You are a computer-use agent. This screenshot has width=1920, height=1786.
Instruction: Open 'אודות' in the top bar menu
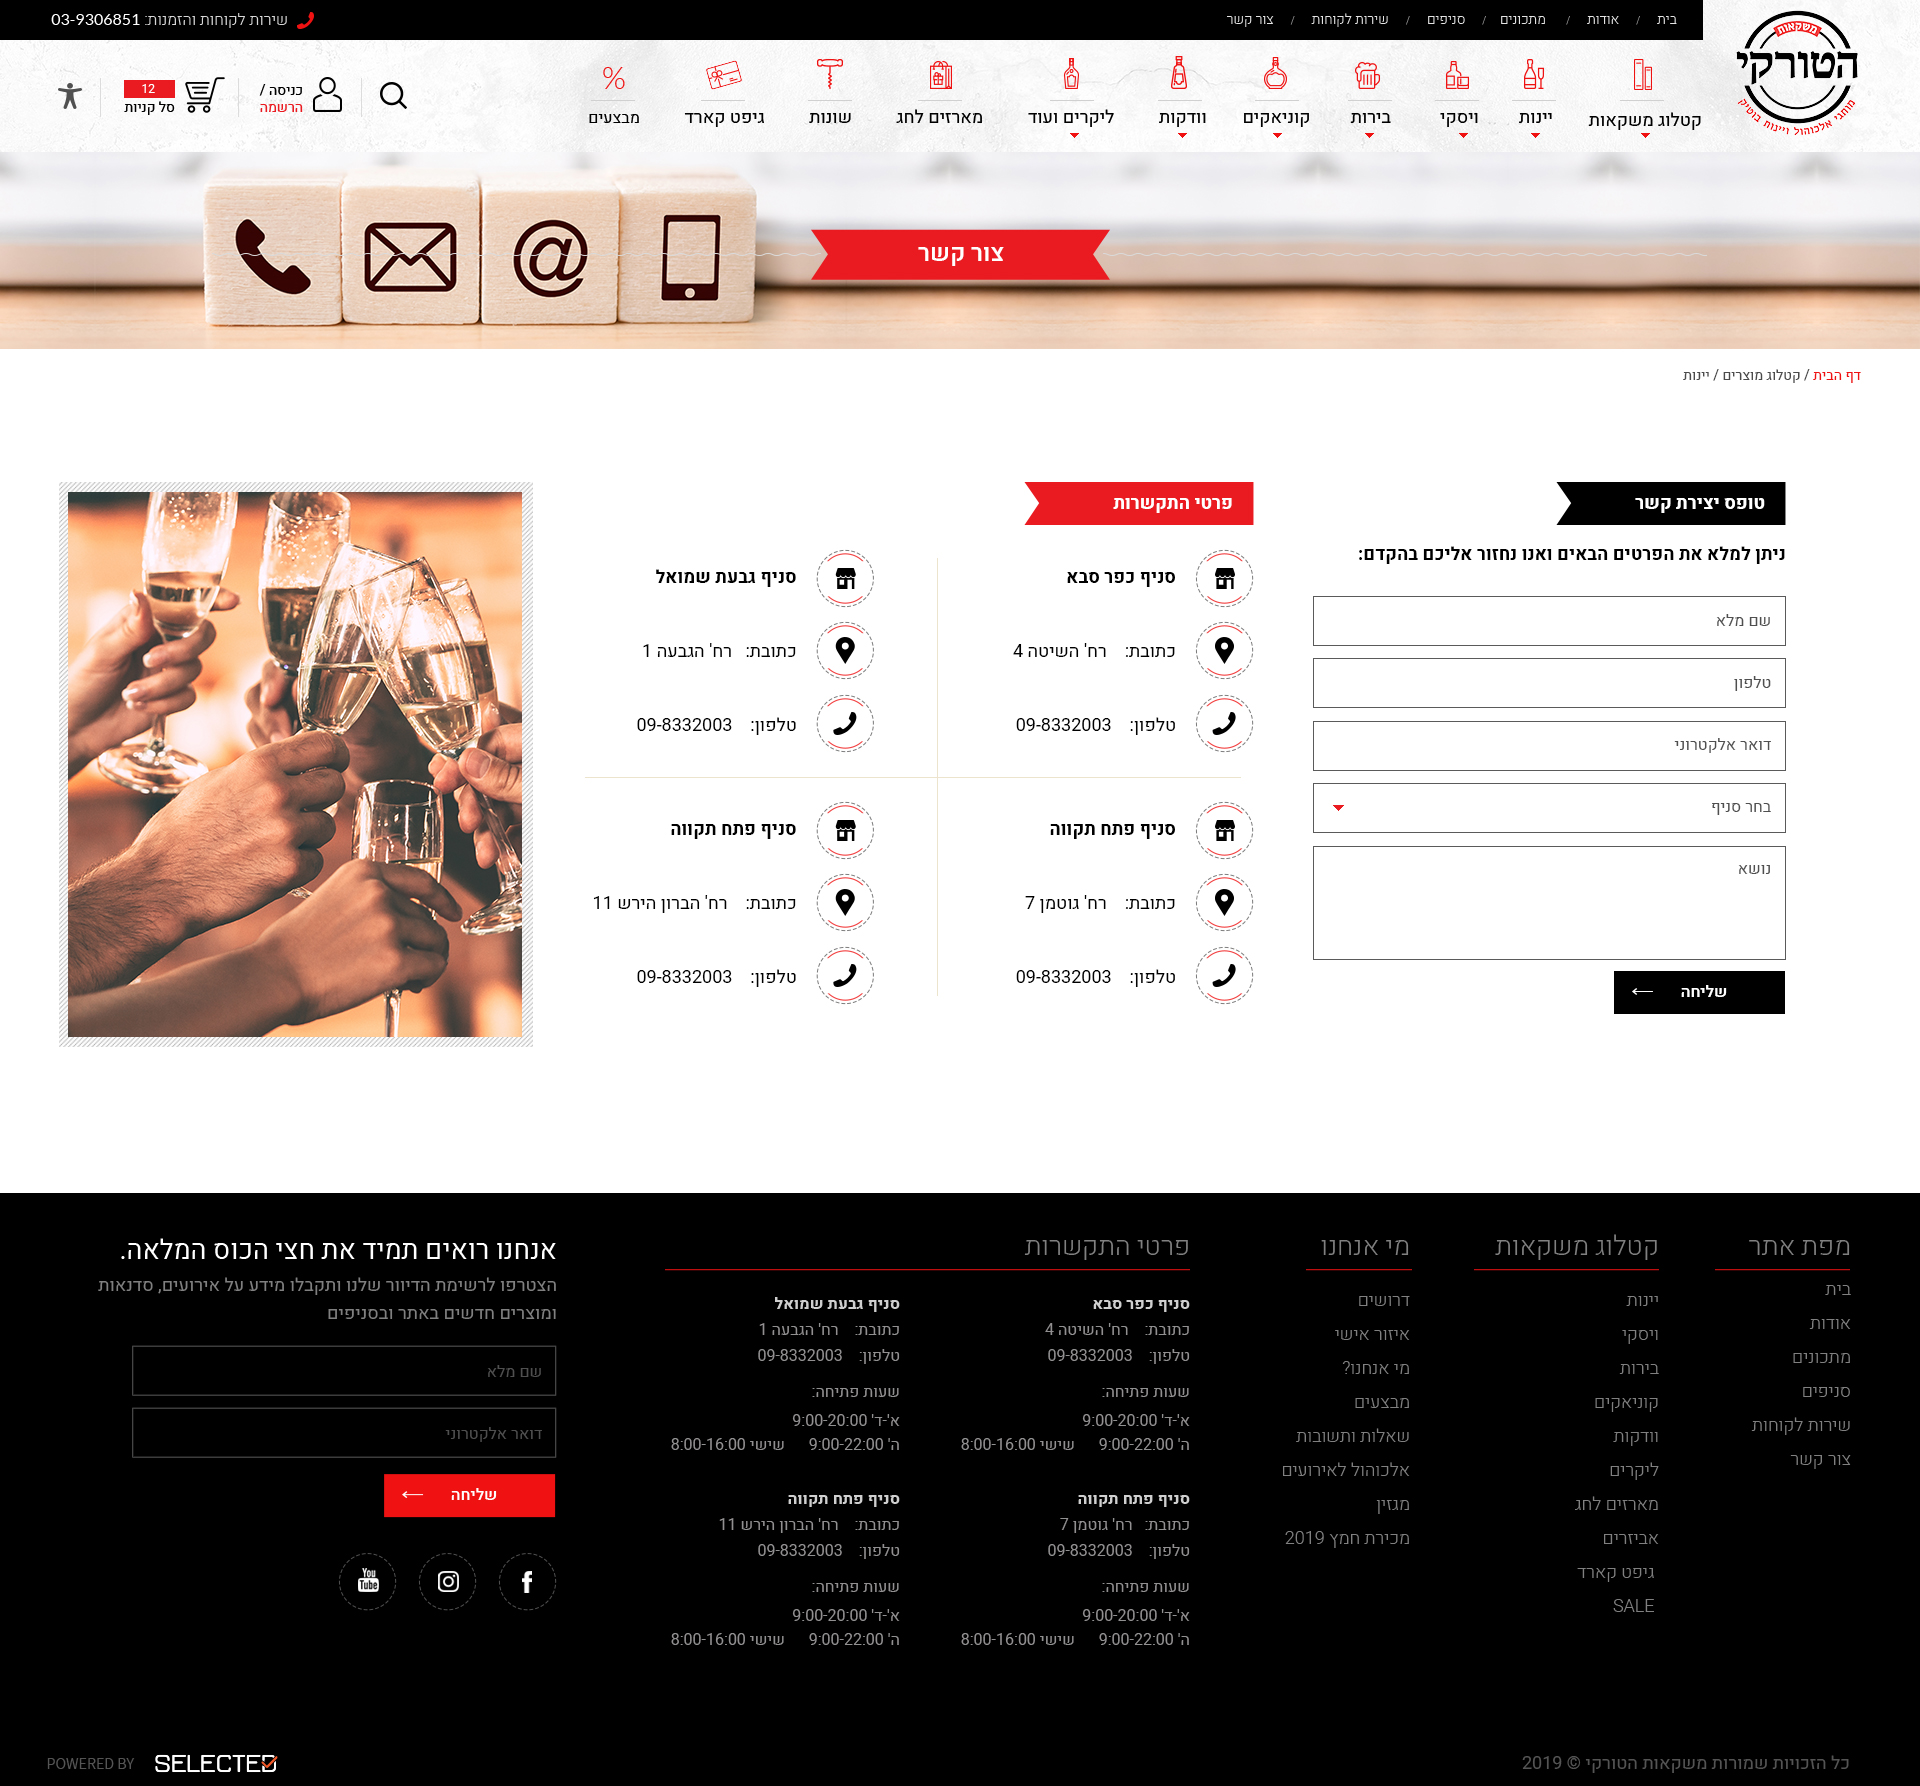(x=1602, y=20)
